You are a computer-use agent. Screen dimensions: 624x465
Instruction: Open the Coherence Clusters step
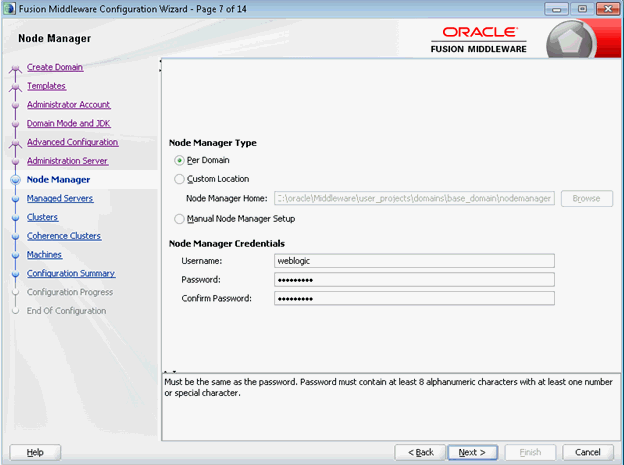click(64, 236)
